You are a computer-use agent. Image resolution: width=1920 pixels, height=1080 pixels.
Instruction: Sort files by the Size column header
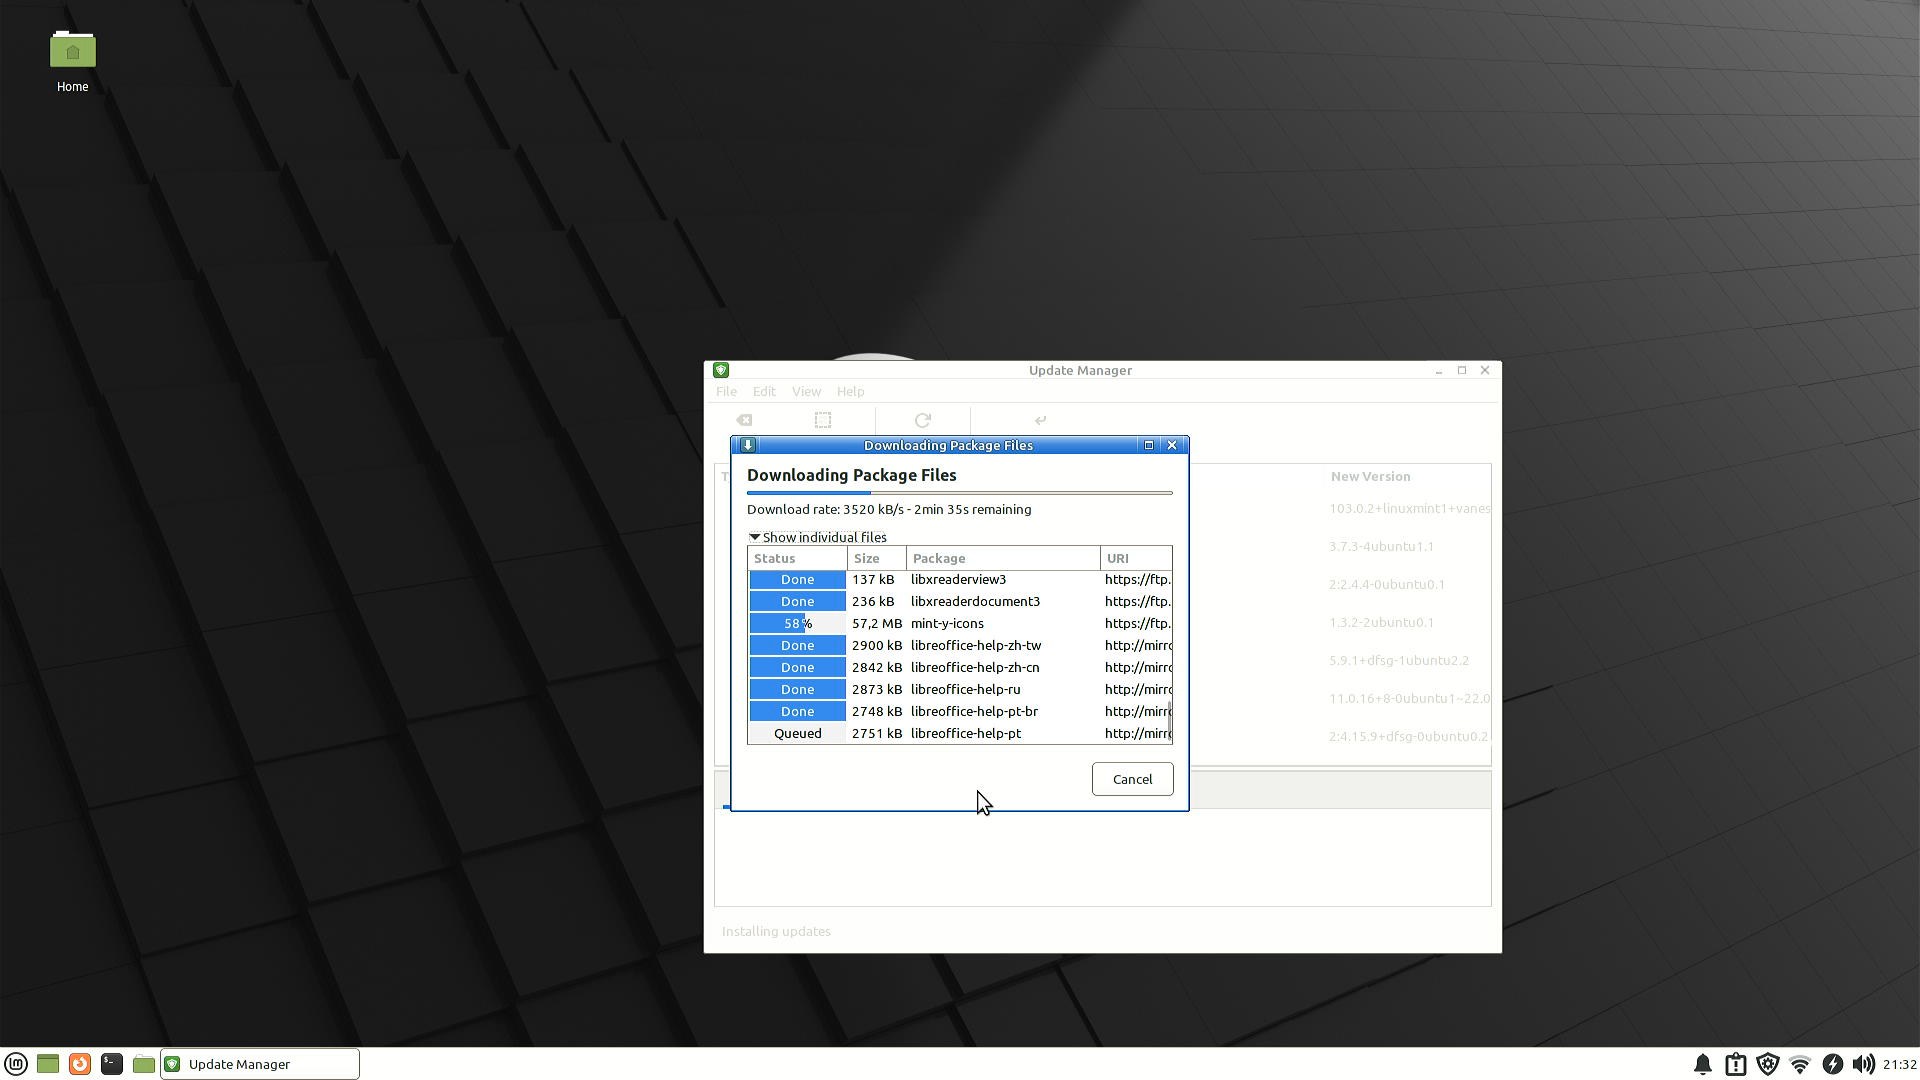[876, 558]
